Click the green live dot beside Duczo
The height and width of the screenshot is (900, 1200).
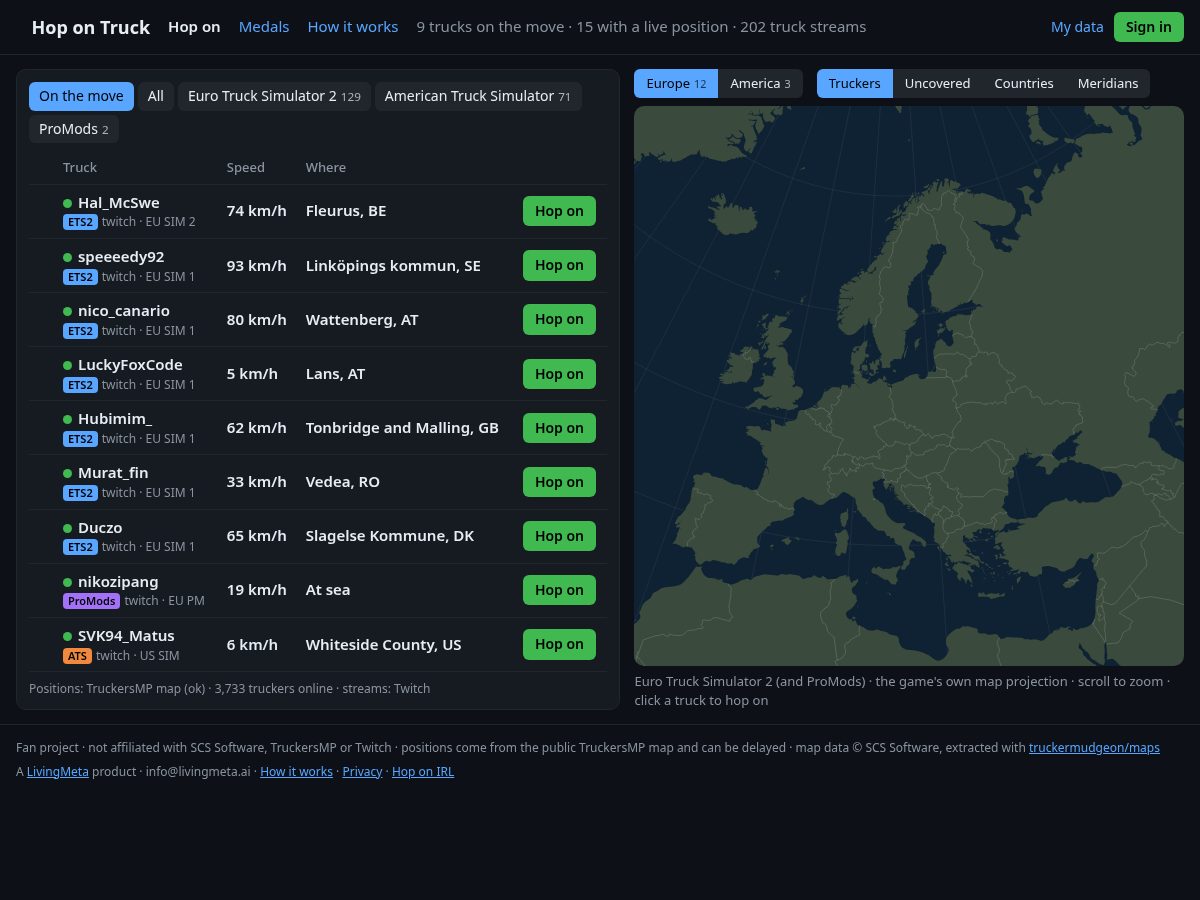pos(68,528)
